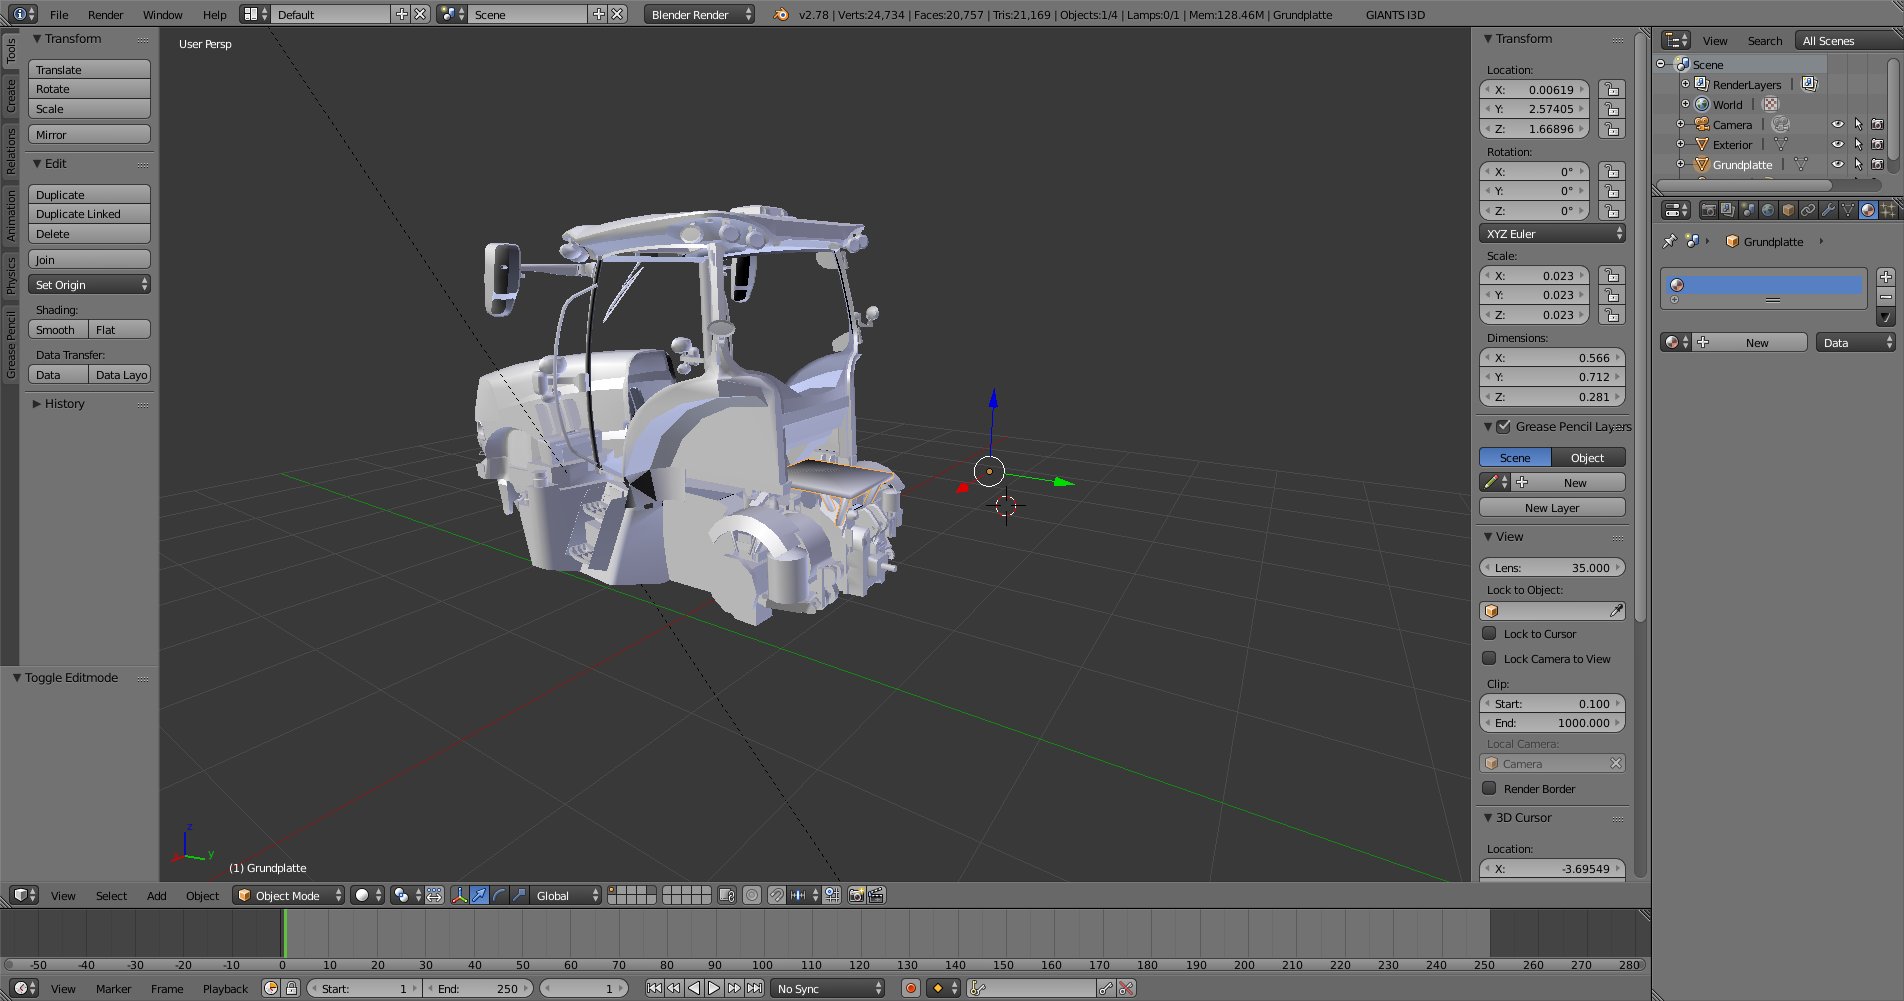Click New Layer button

1552,508
